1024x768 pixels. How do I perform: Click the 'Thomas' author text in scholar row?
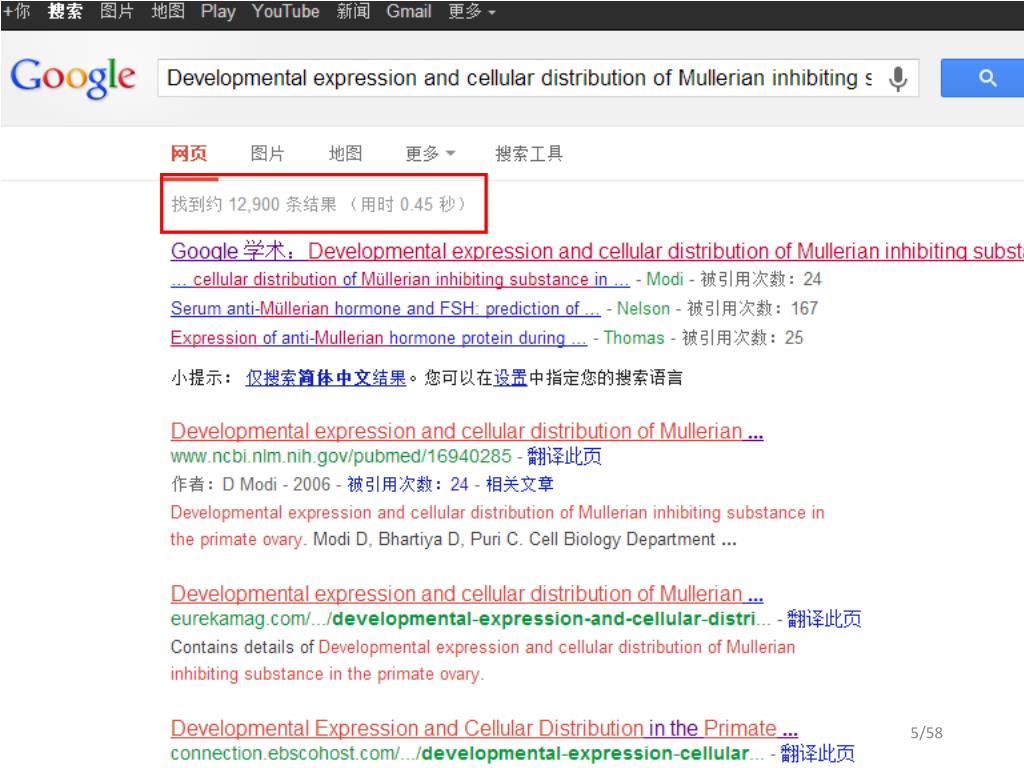(633, 338)
